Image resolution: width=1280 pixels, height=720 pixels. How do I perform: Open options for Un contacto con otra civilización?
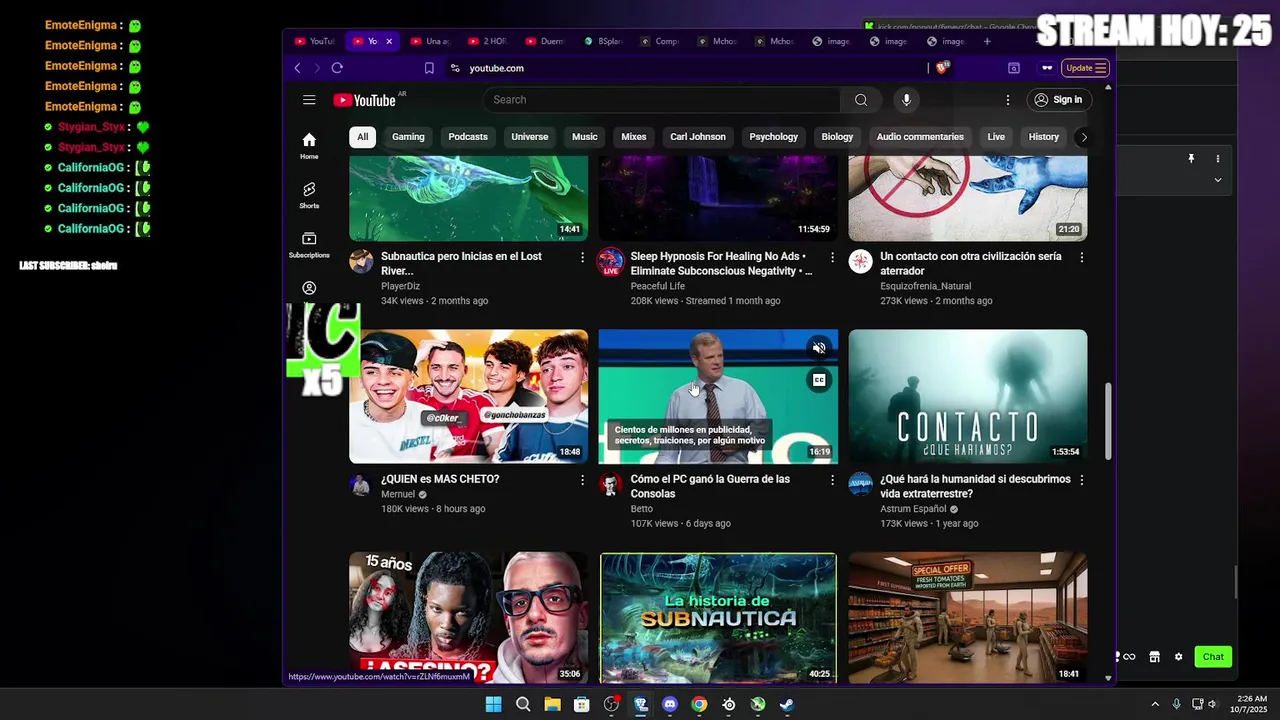coord(1081,257)
